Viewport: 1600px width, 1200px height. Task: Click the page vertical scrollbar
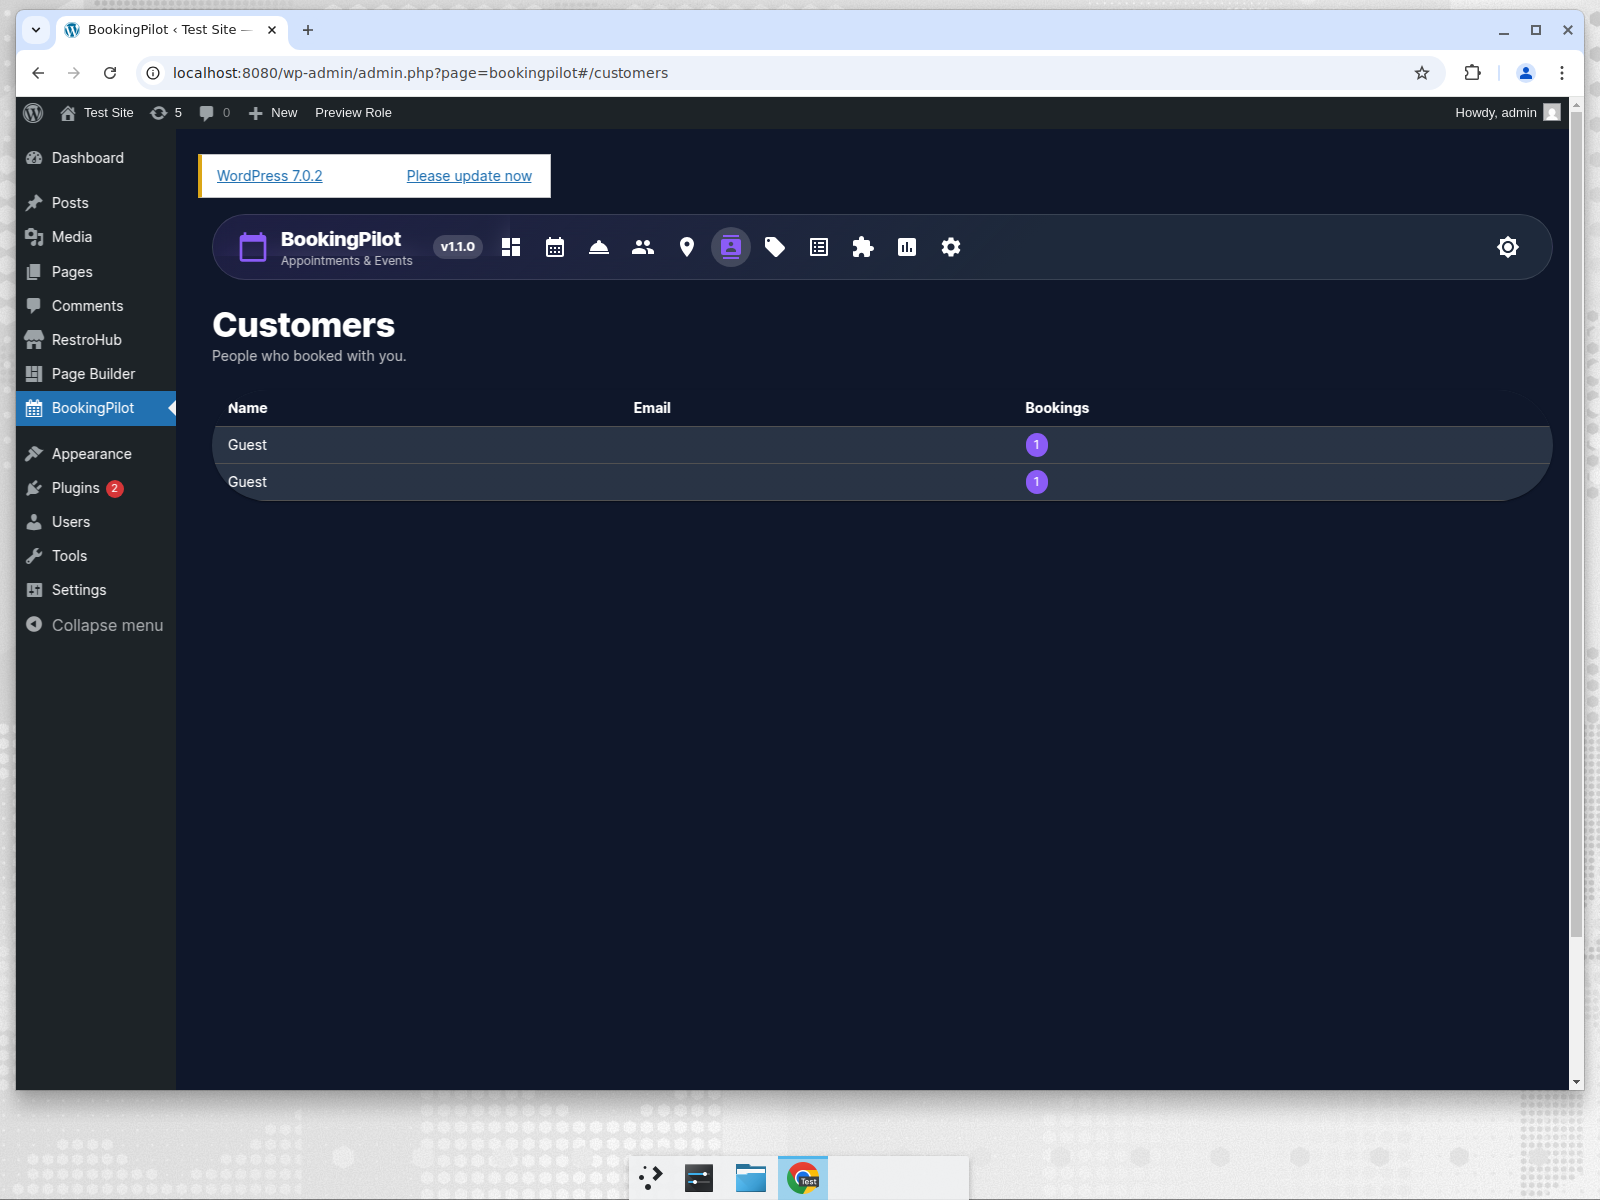[x=1576, y=523]
